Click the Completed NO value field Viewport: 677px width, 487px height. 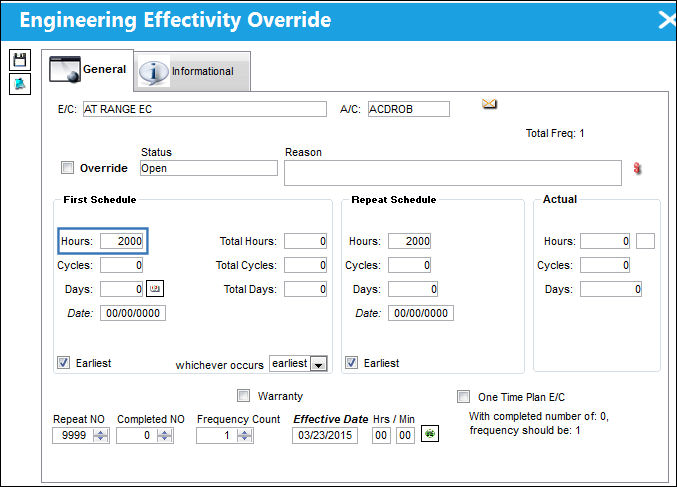point(136,435)
